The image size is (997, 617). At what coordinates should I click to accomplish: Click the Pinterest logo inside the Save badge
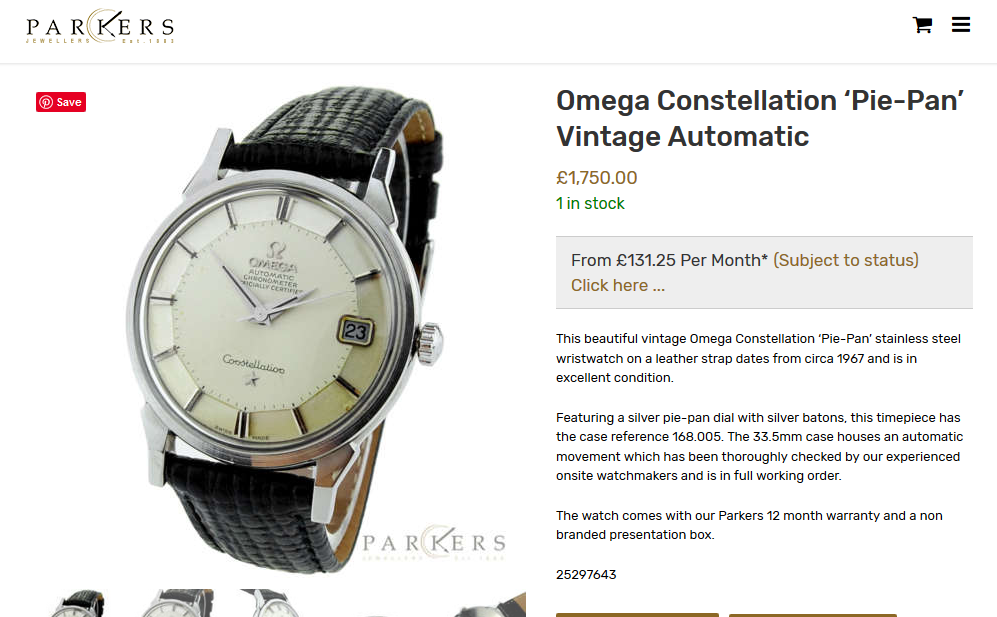pyautogui.click(x=46, y=102)
